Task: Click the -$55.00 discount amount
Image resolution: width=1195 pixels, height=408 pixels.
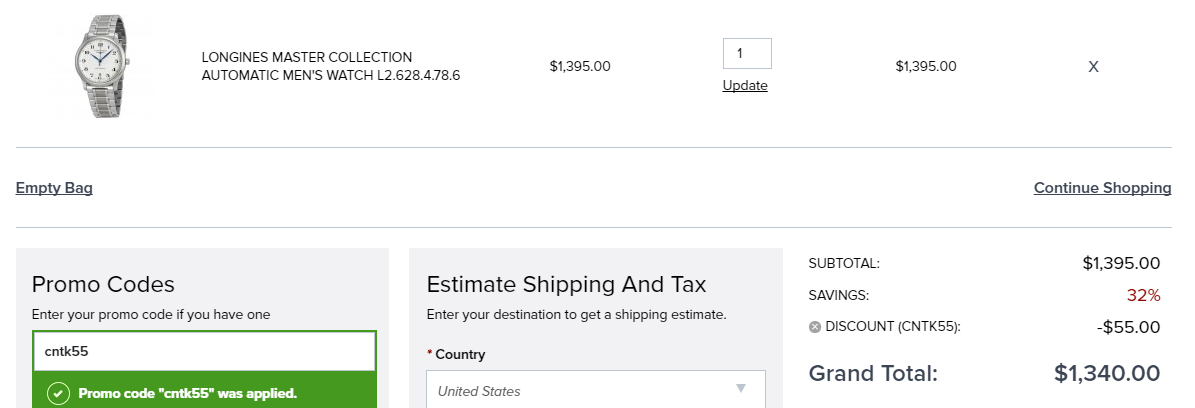Action: [1128, 327]
